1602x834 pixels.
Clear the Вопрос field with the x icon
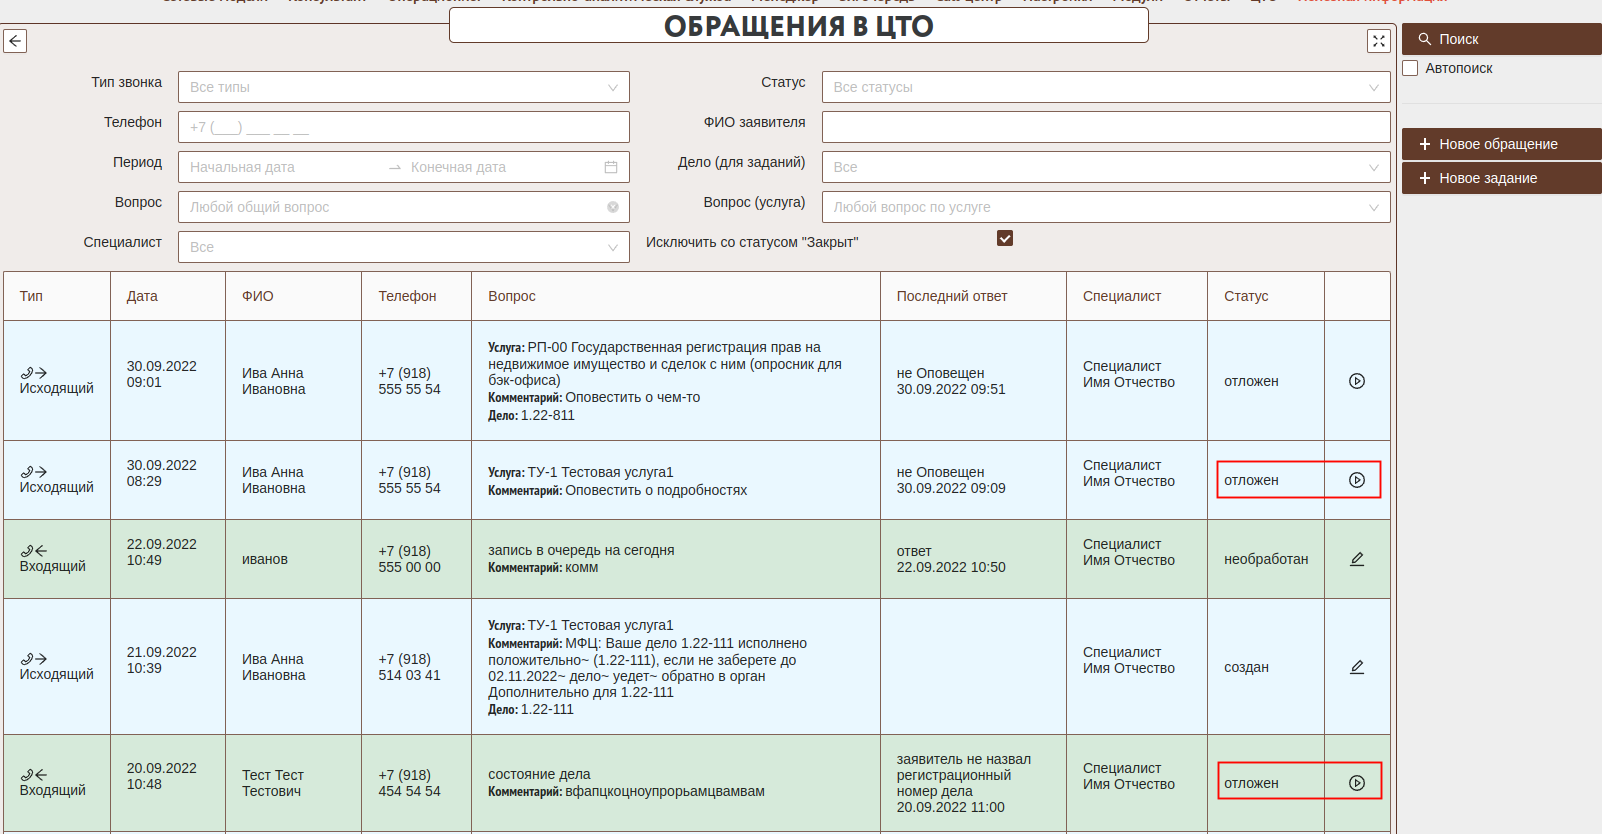coord(612,207)
